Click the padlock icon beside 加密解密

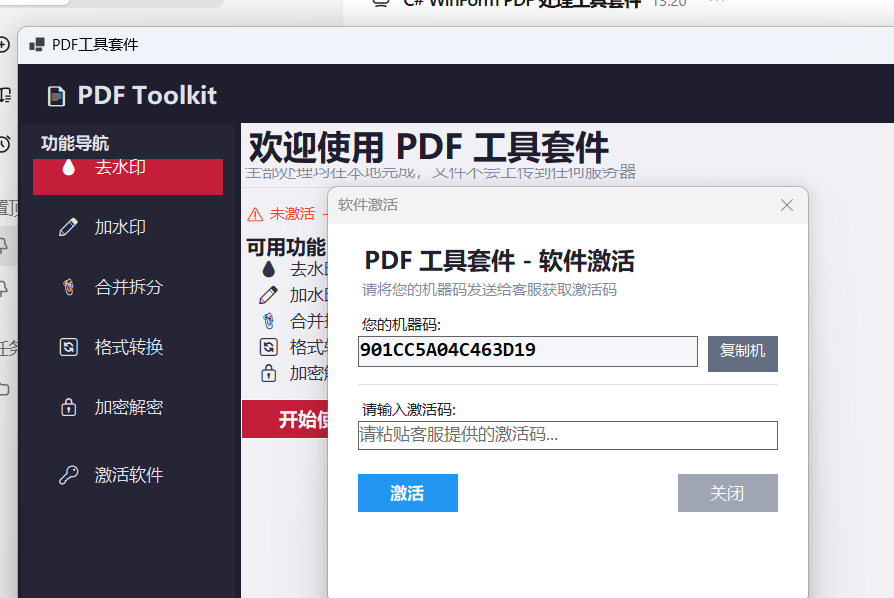tap(68, 407)
